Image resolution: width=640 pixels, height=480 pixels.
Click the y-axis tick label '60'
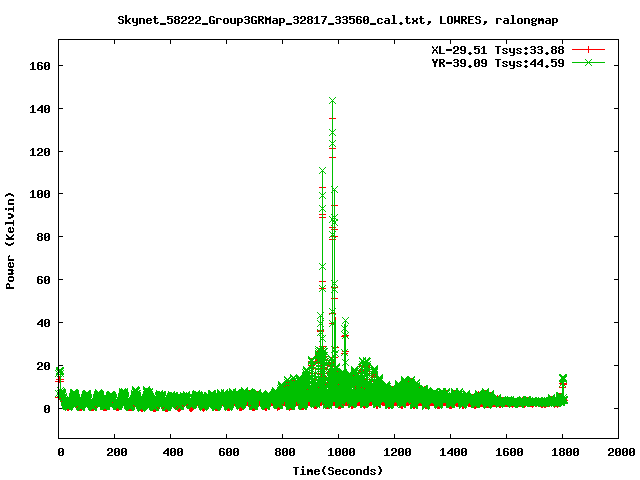[43, 280]
